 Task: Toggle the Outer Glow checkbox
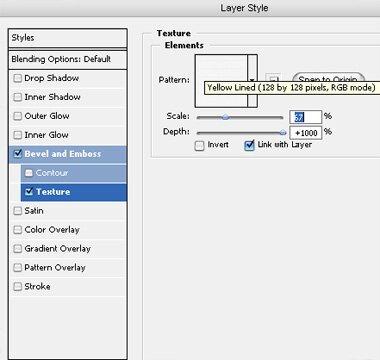coord(17,116)
